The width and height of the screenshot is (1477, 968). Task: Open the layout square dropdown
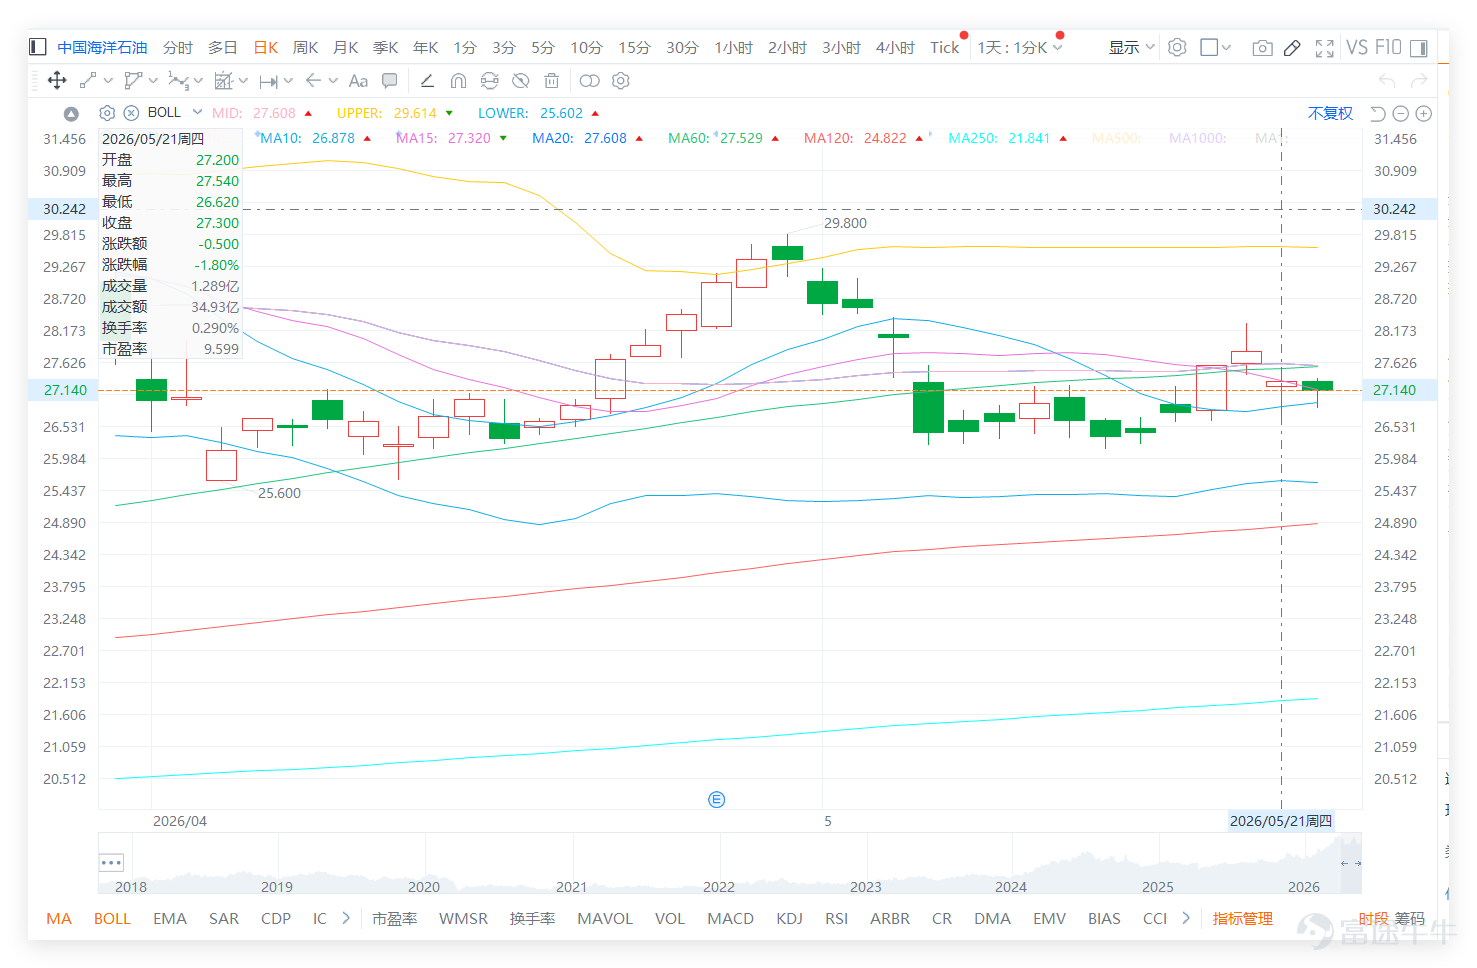pyautogui.click(x=1216, y=47)
